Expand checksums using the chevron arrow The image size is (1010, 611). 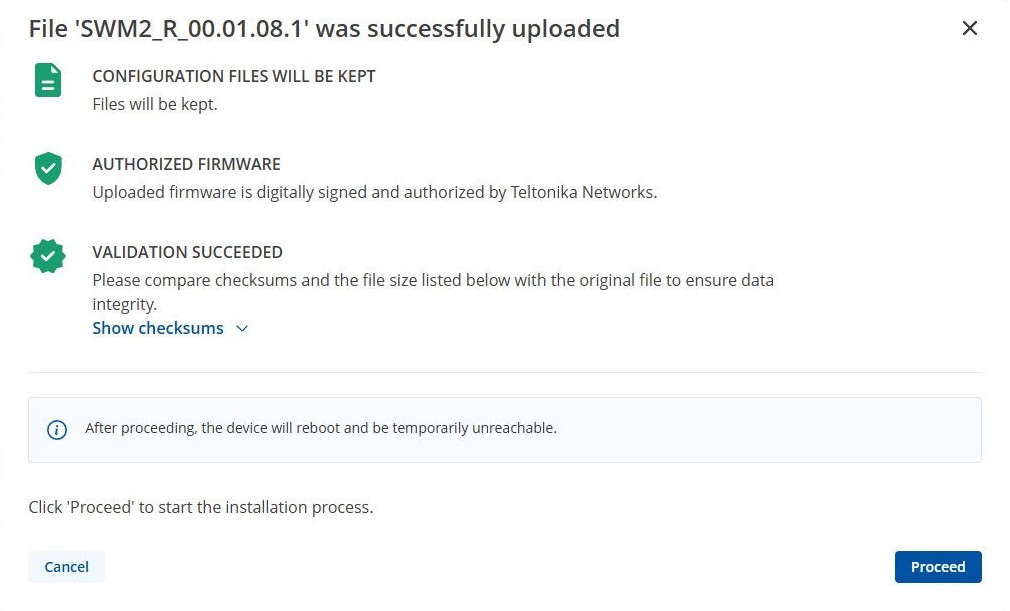[241, 329]
